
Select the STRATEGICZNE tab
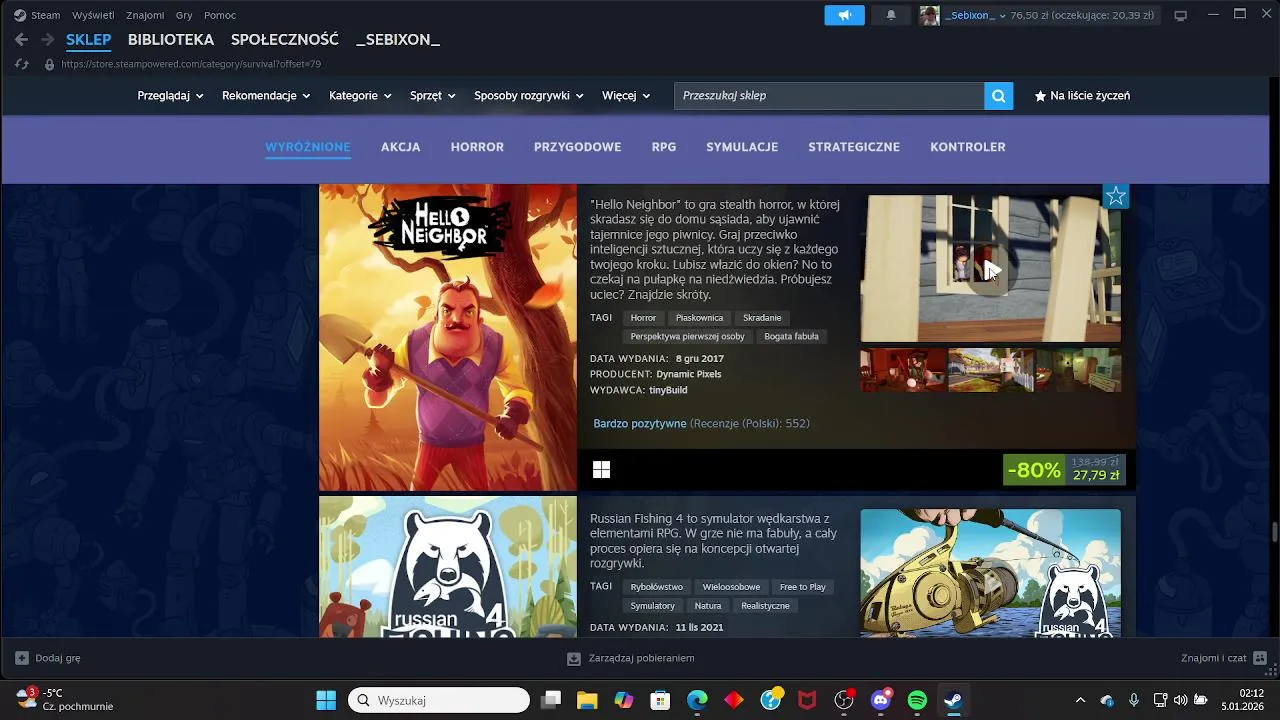pyautogui.click(x=854, y=147)
